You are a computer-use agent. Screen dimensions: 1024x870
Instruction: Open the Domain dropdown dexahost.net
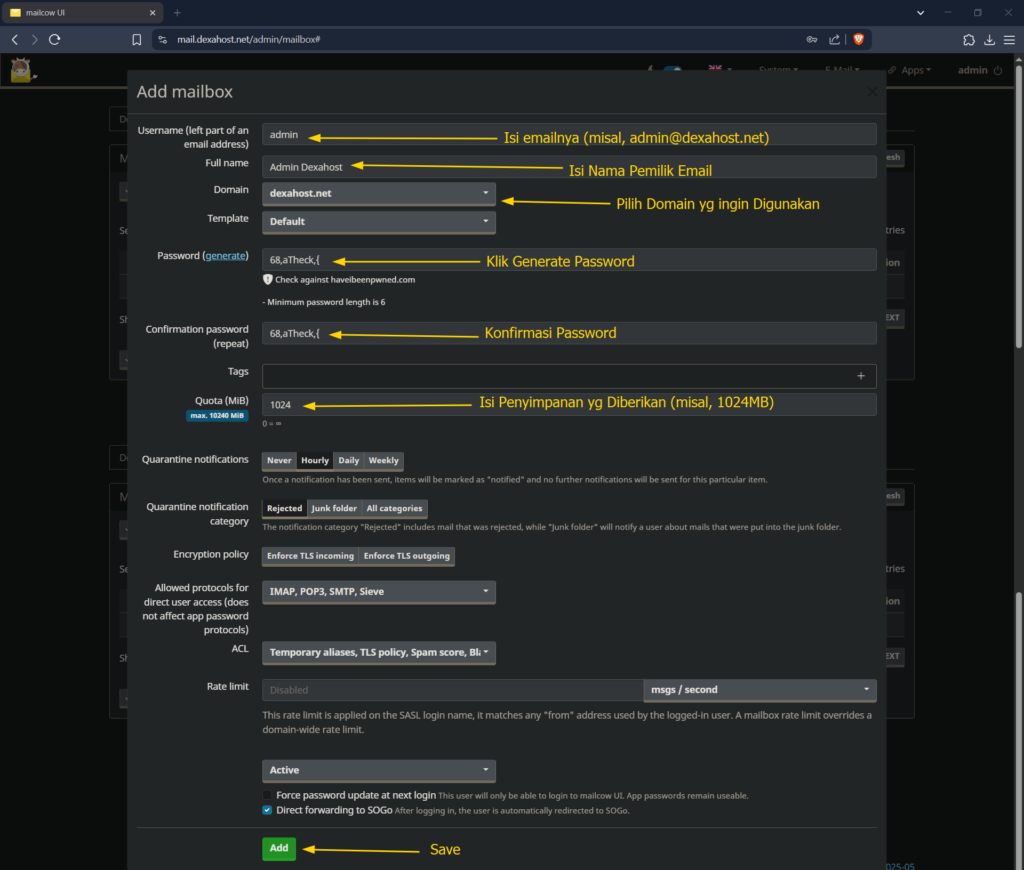click(379, 193)
